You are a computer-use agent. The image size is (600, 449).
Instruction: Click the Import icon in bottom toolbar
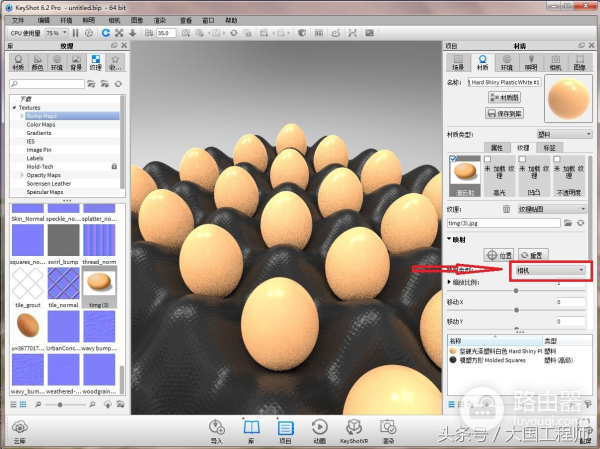[x=217, y=431]
